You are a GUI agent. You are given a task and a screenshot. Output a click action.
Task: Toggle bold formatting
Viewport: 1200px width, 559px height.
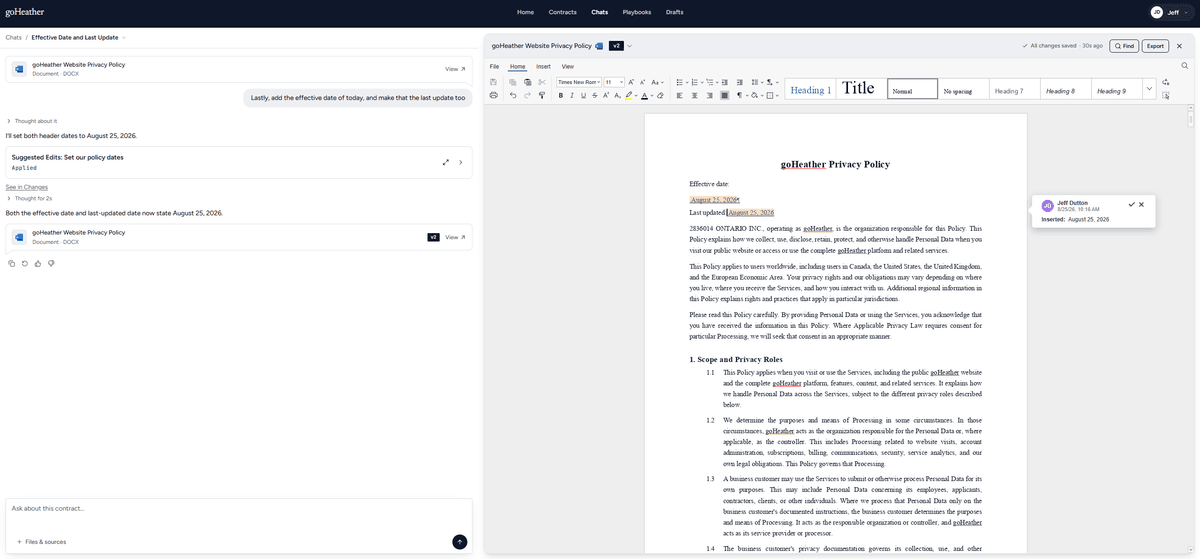click(x=561, y=95)
